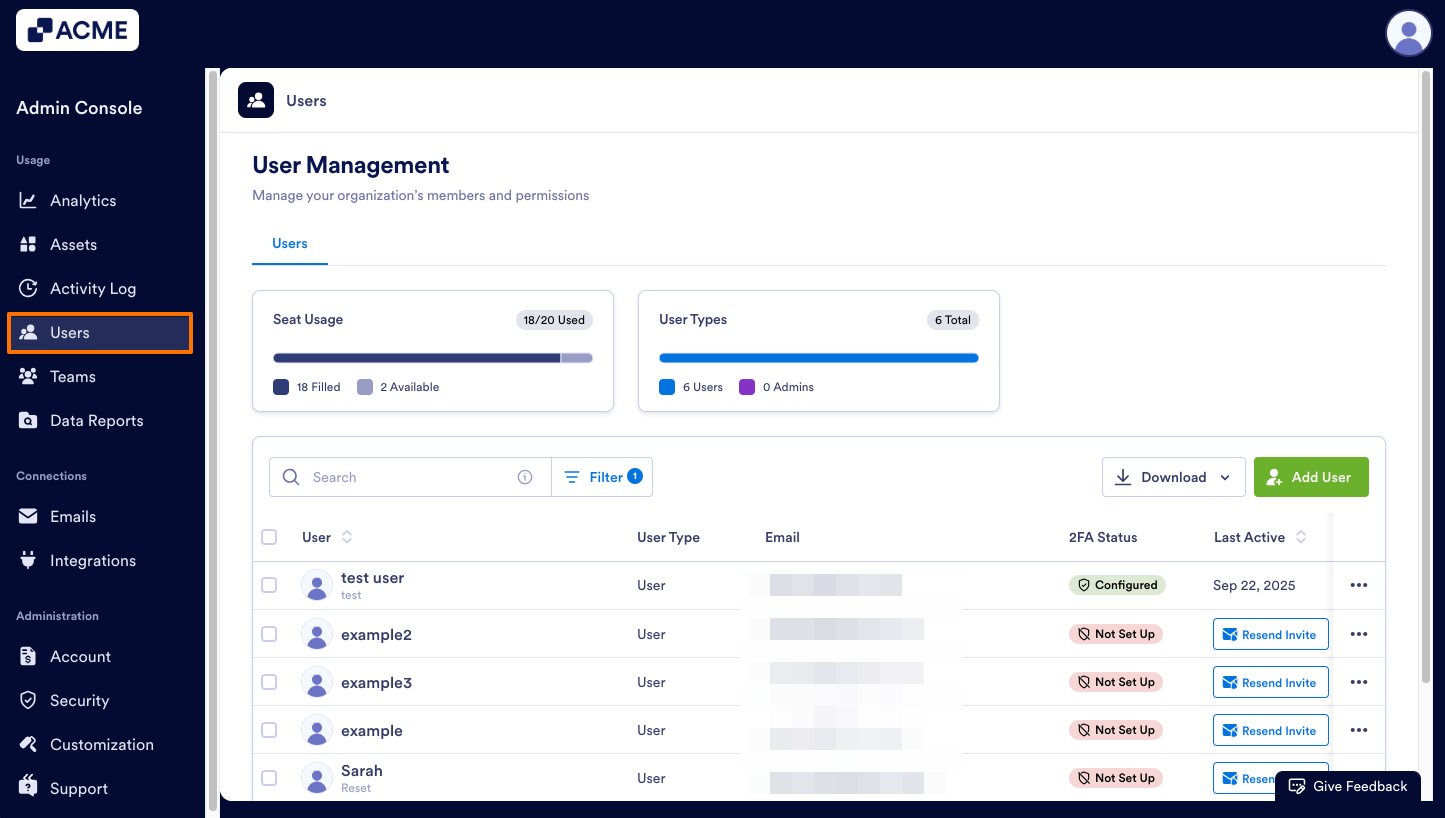1445x818 pixels.
Task: Sort by the User column arrows
Action: [x=347, y=537]
